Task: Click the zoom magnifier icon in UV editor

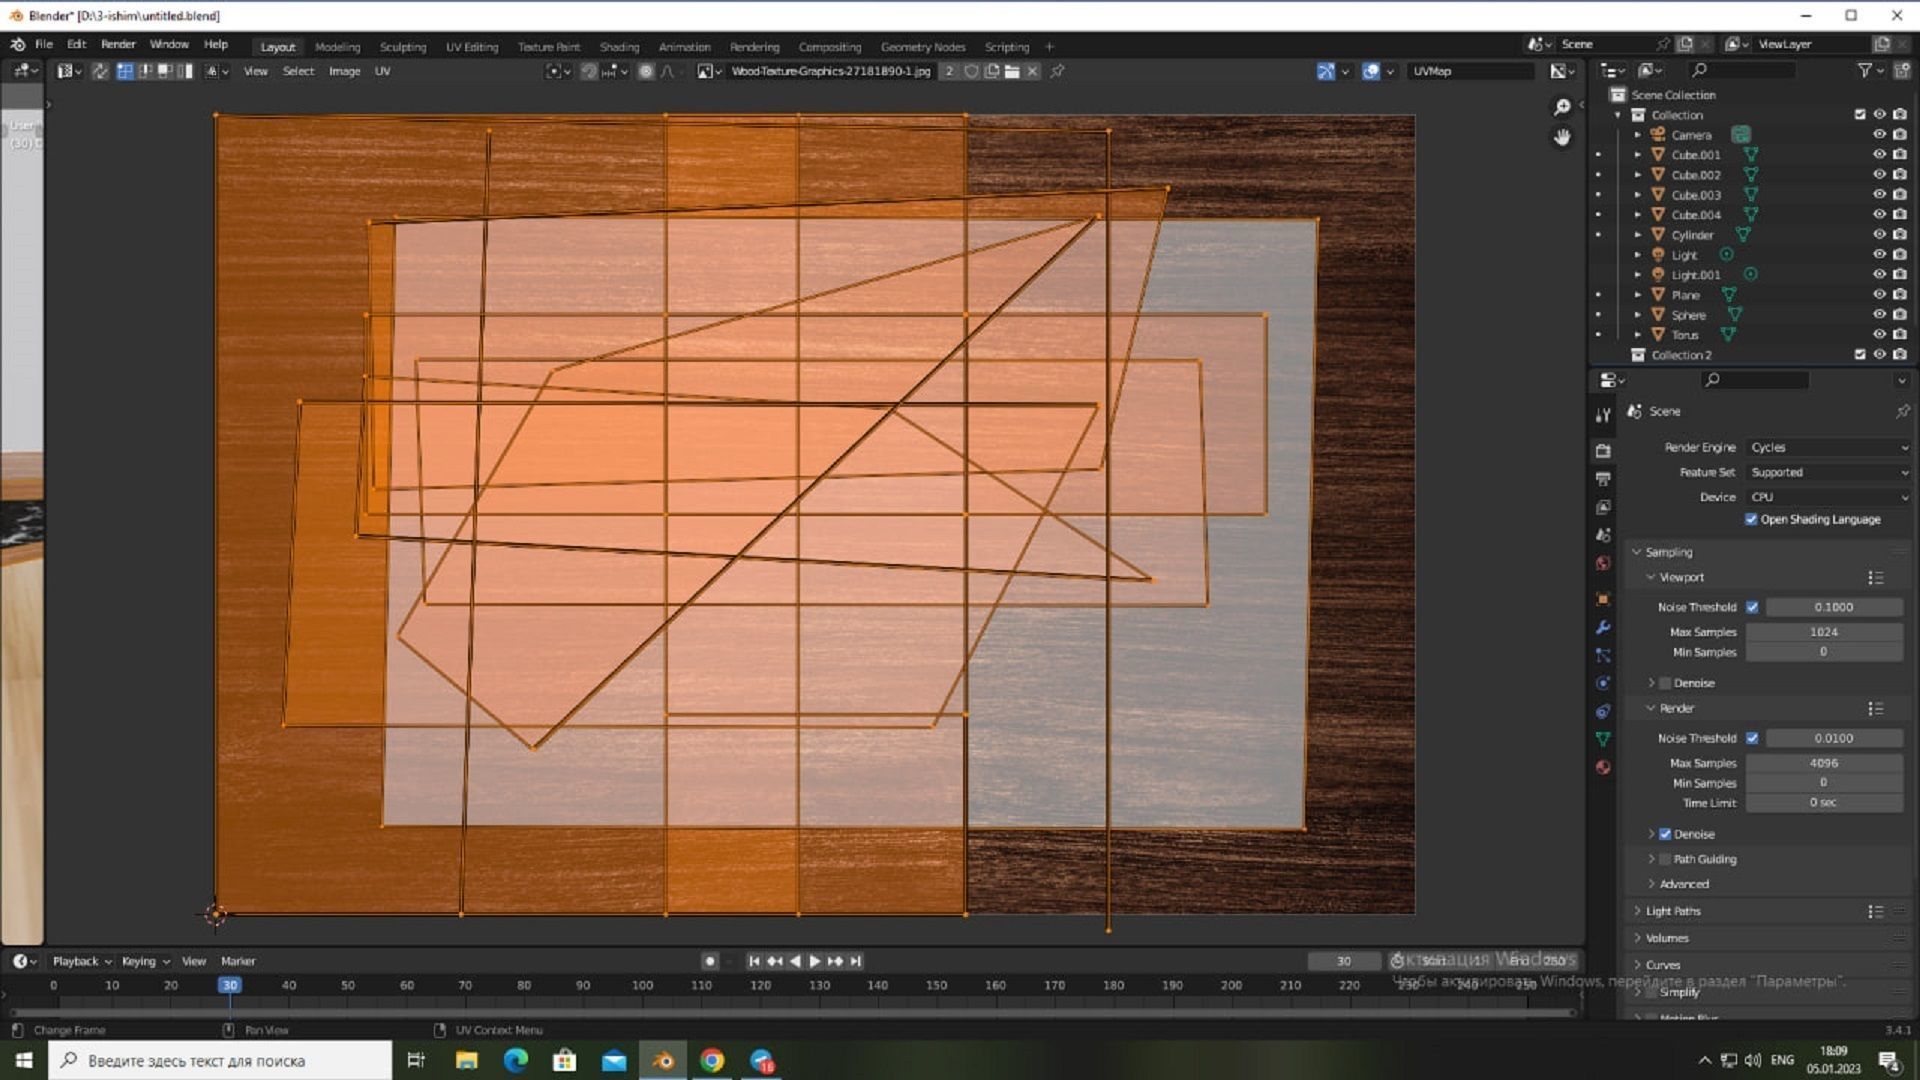Action: coord(1562,107)
